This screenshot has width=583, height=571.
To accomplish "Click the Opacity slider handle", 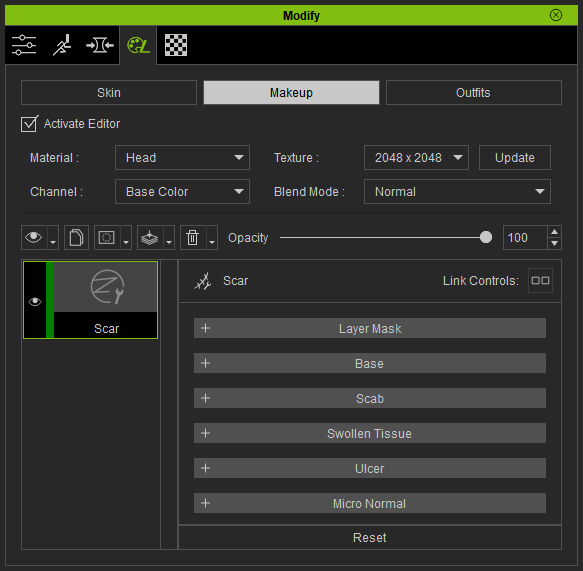I will (x=486, y=237).
